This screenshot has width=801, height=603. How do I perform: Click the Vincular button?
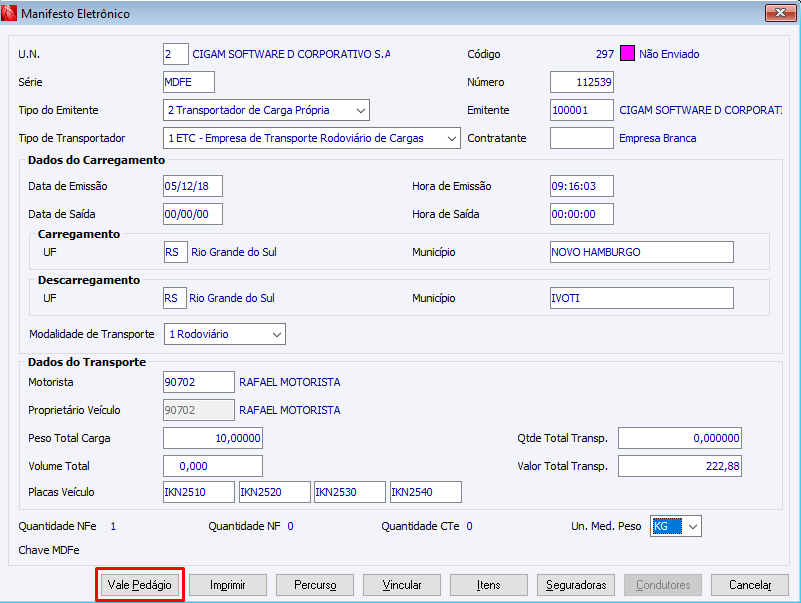(x=402, y=585)
